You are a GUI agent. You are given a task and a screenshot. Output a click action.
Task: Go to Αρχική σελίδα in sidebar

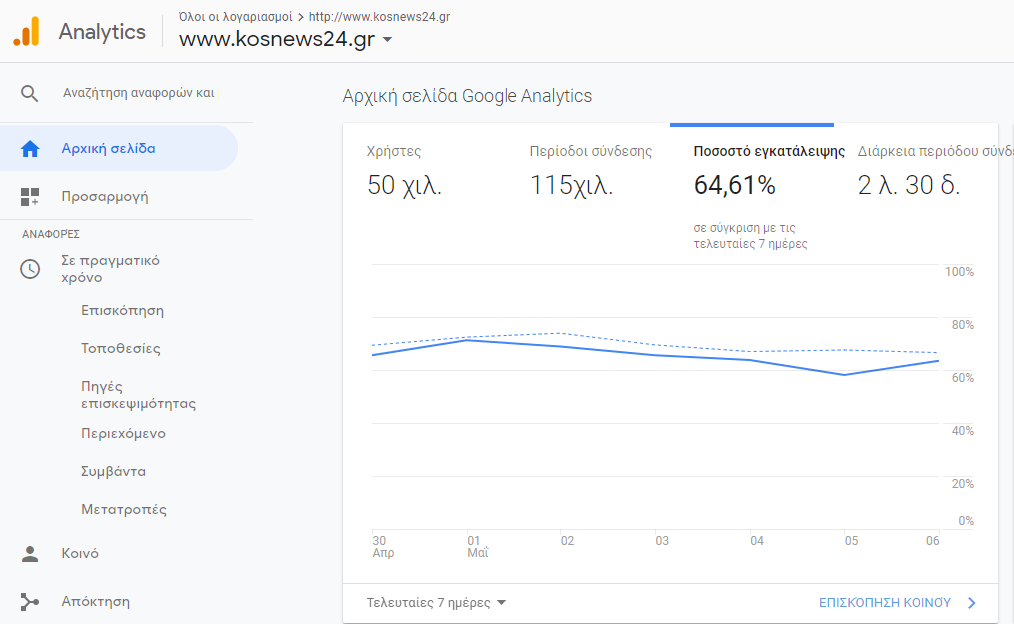(x=119, y=149)
